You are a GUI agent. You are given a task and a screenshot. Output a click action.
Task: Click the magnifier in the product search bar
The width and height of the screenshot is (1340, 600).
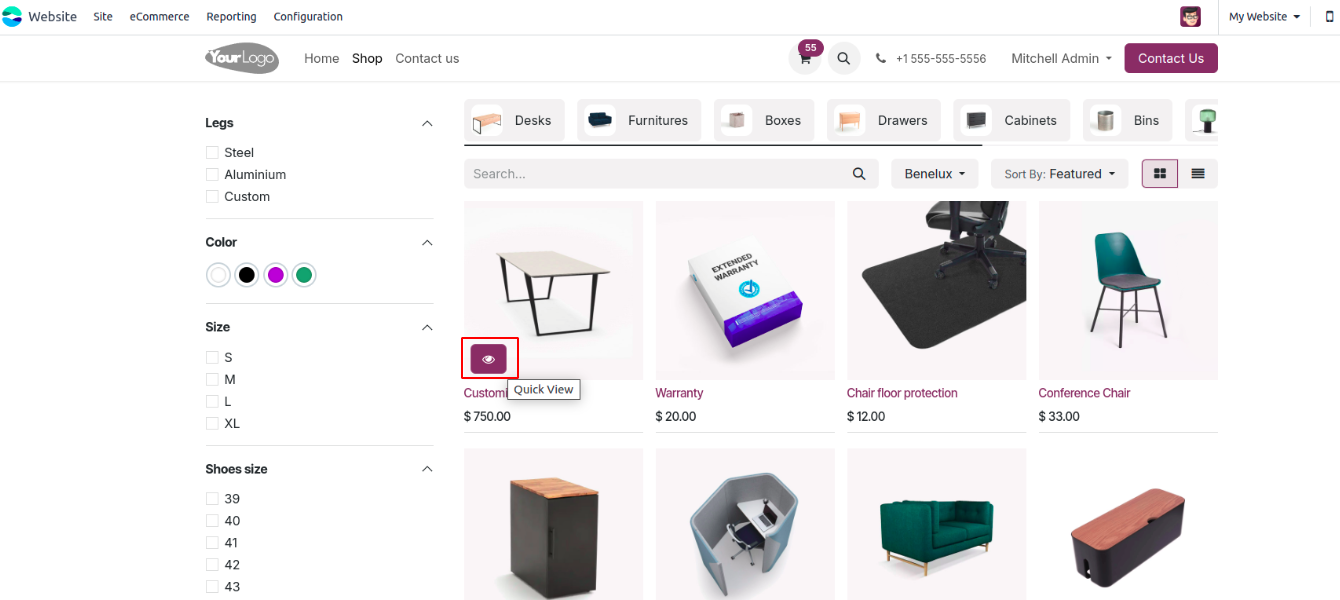click(859, 174)
